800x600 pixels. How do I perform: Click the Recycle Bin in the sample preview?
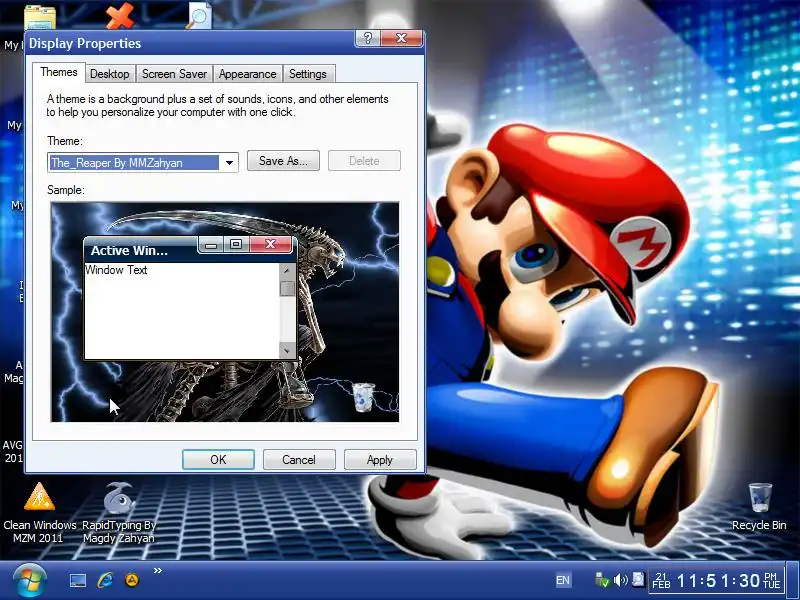(x=364, y=397)
